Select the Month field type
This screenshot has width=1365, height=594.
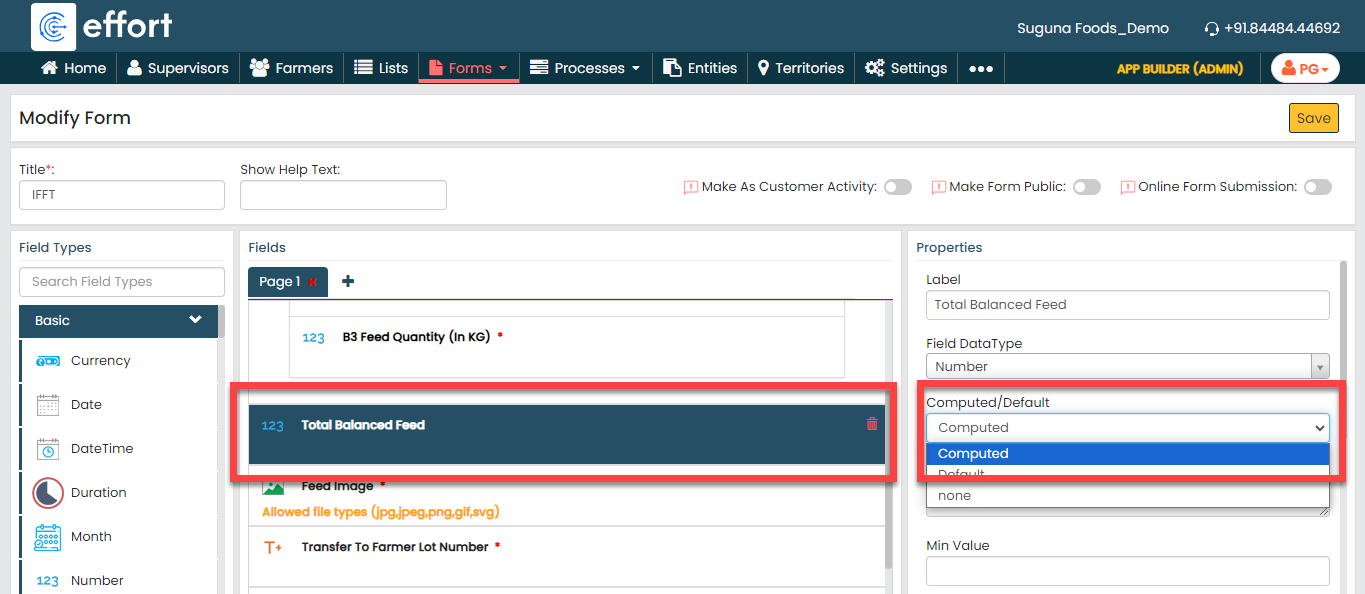(91, 537)
